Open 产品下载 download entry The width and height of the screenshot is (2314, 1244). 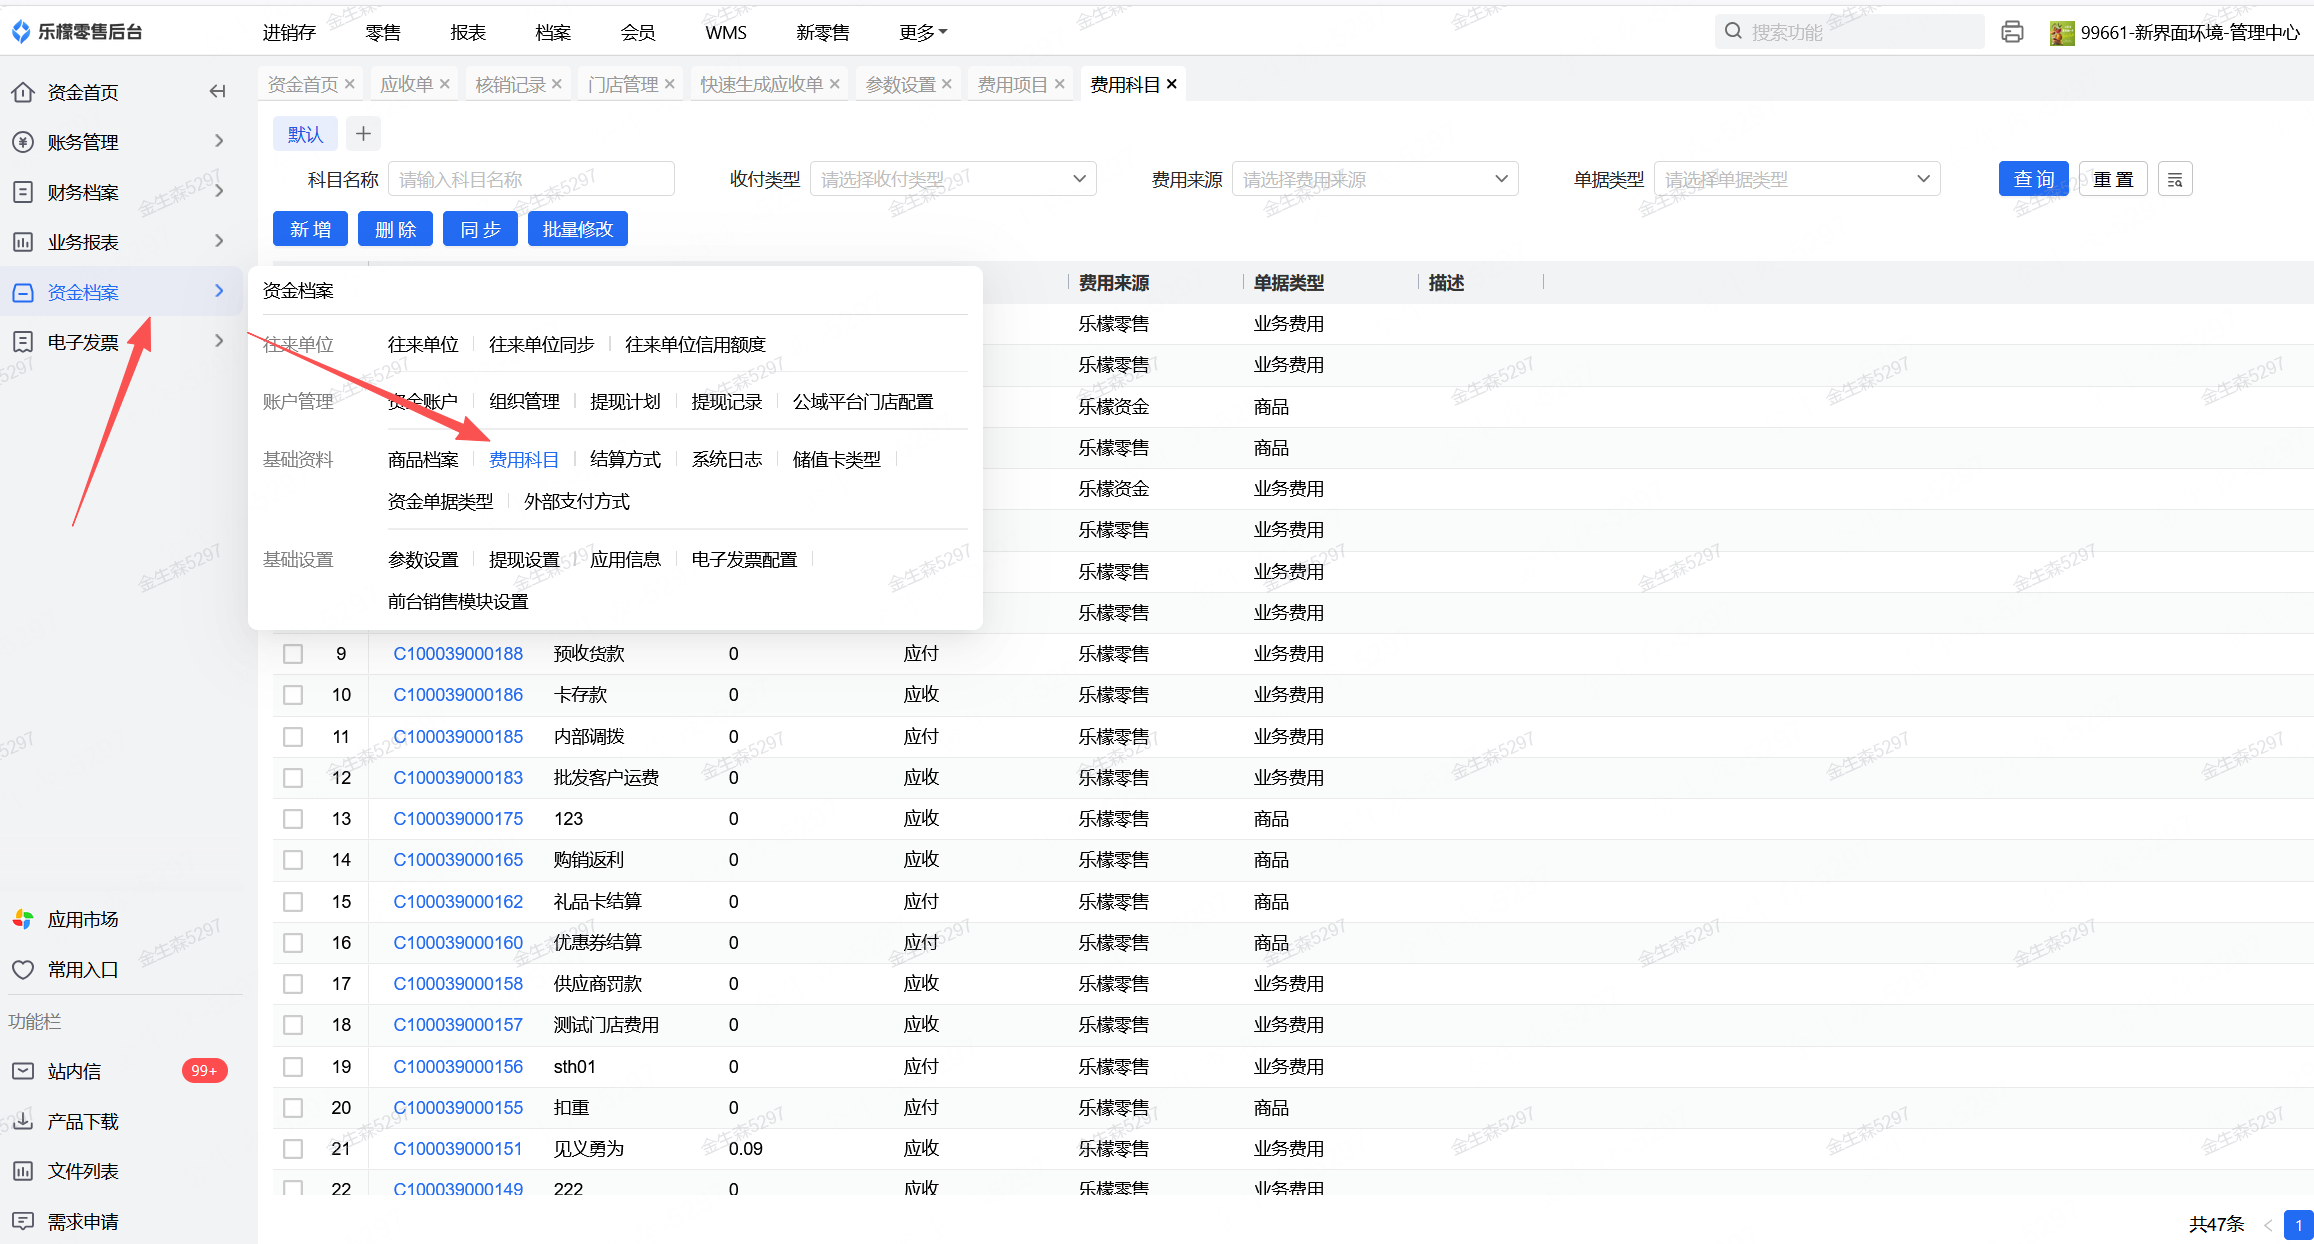(82, 1121)
